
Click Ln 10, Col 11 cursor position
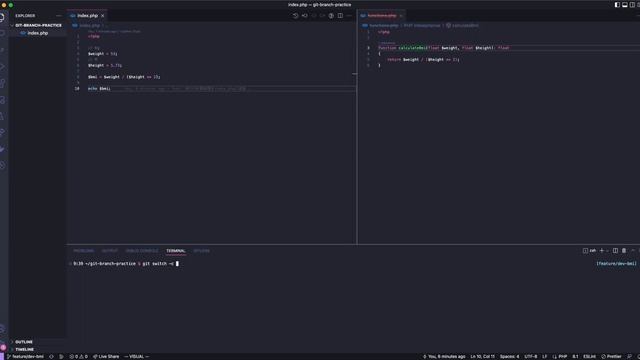(x=482, y=357)
